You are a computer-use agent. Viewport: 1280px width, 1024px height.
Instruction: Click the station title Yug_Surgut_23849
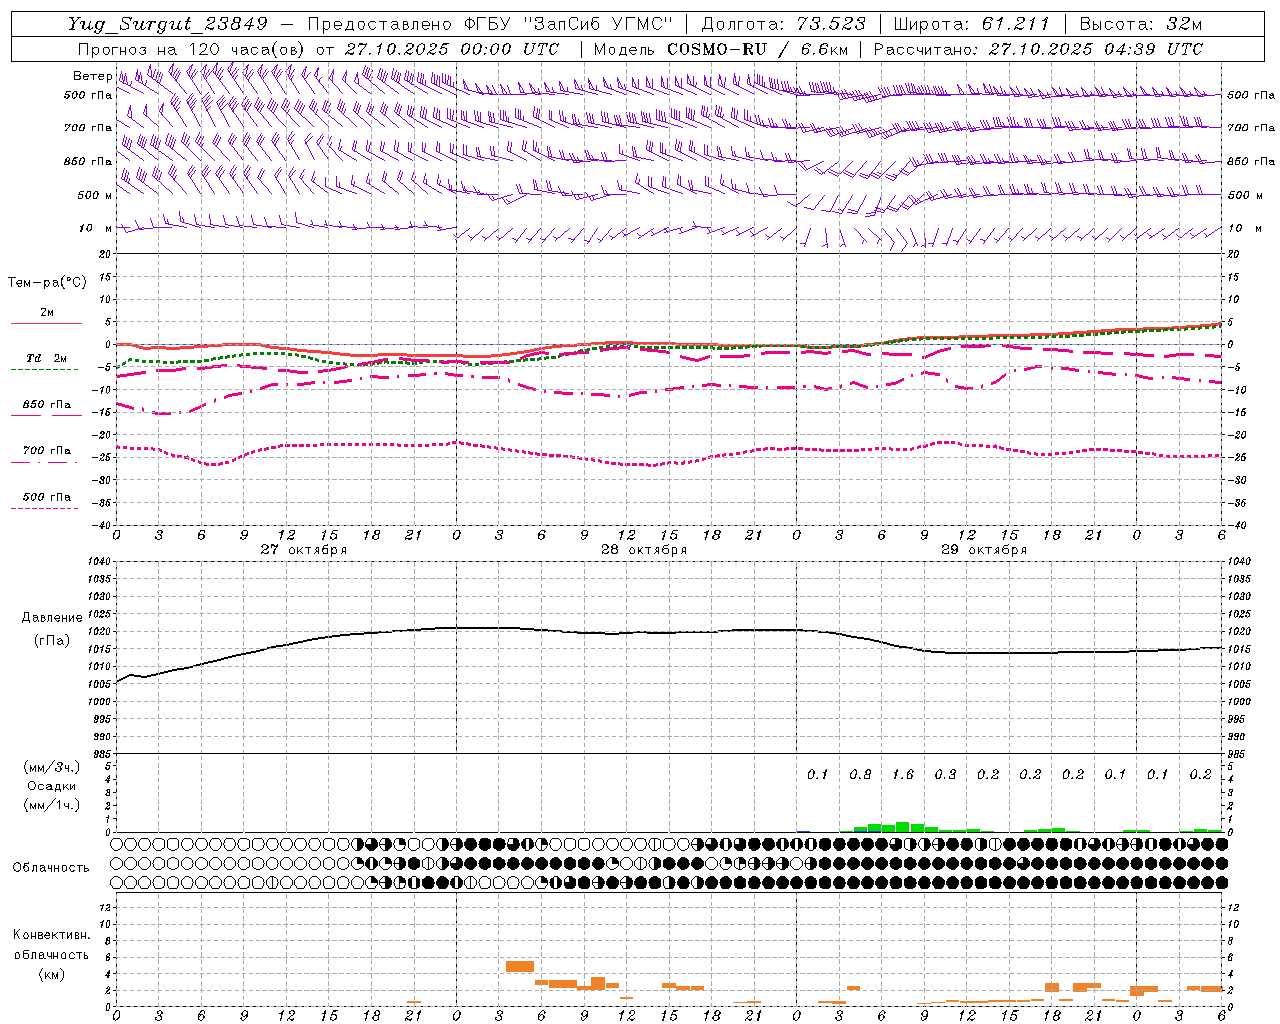[168, 24]
